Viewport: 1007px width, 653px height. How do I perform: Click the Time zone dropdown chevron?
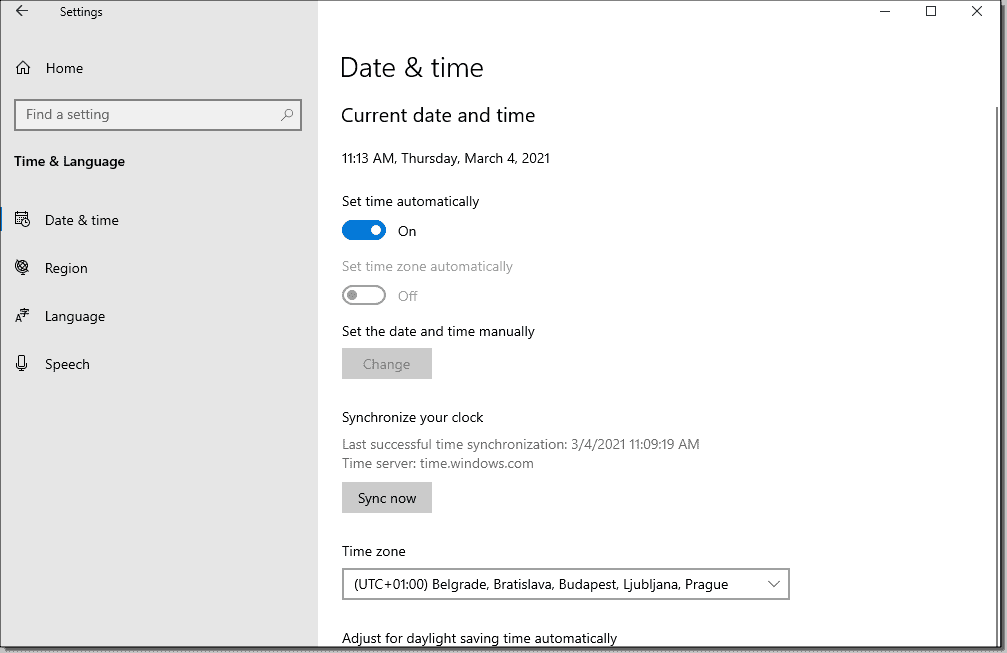pos(773,584)
